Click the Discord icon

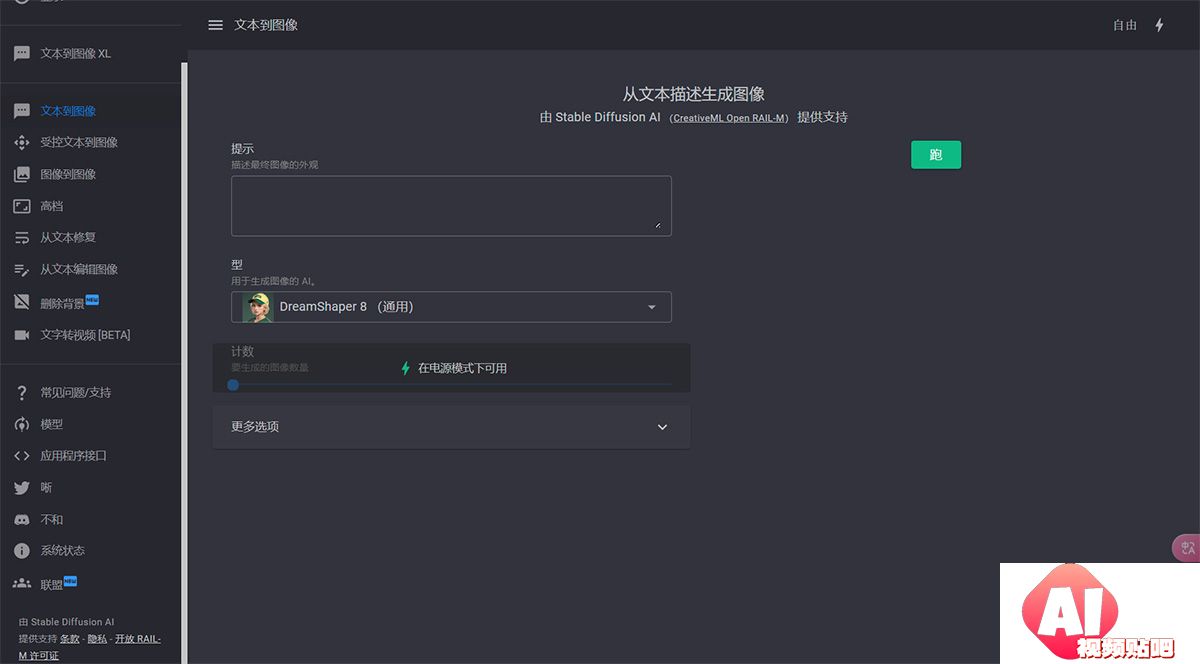[21, 520]
